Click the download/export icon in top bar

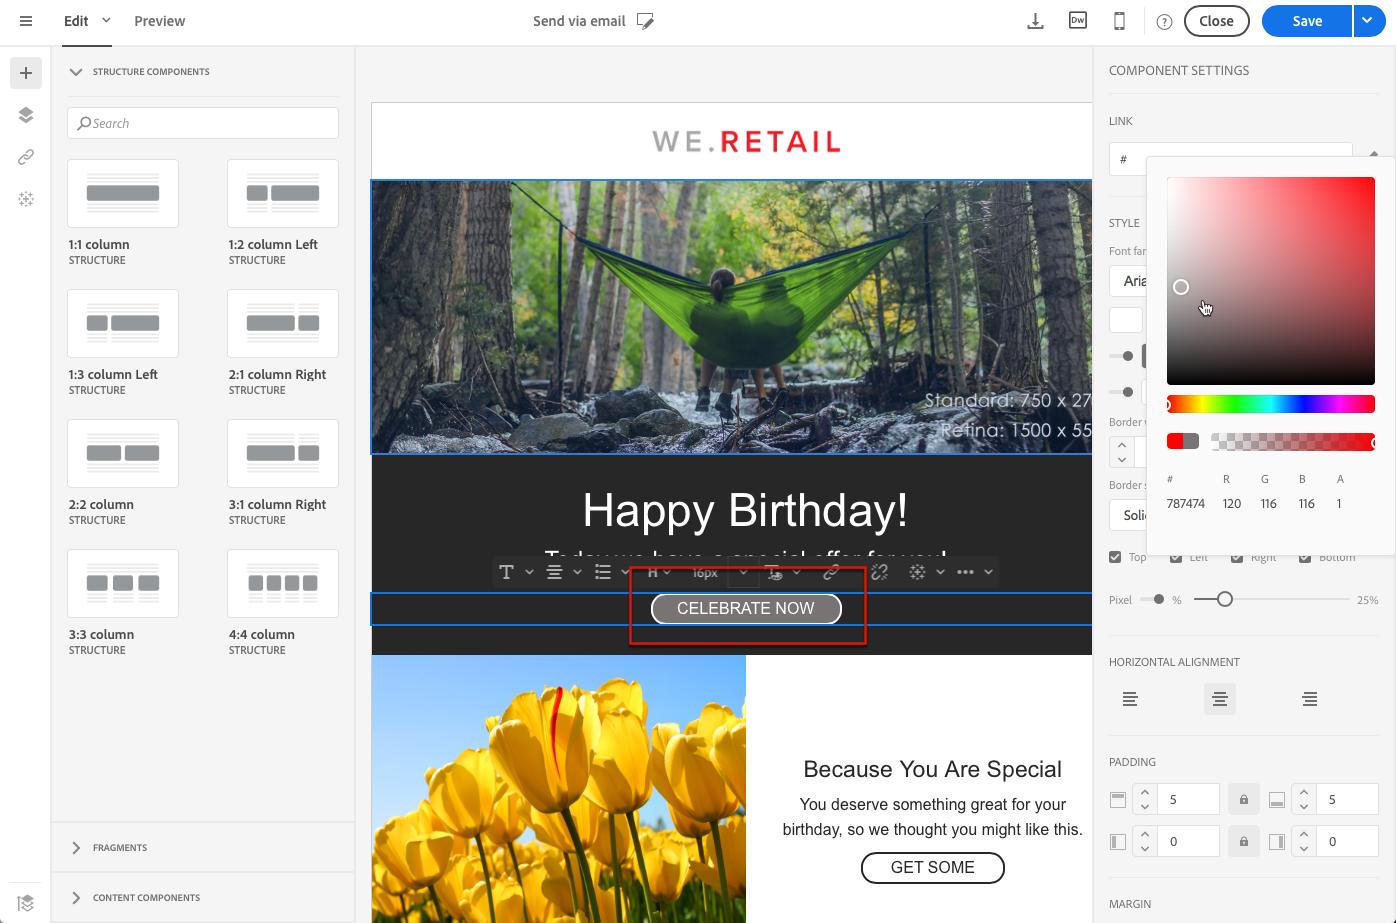click(1035, 21)
